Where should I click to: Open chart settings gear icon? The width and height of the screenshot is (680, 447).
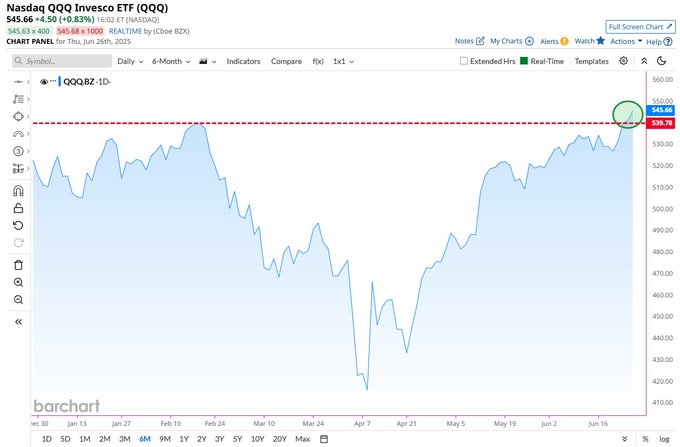(623, 61)
